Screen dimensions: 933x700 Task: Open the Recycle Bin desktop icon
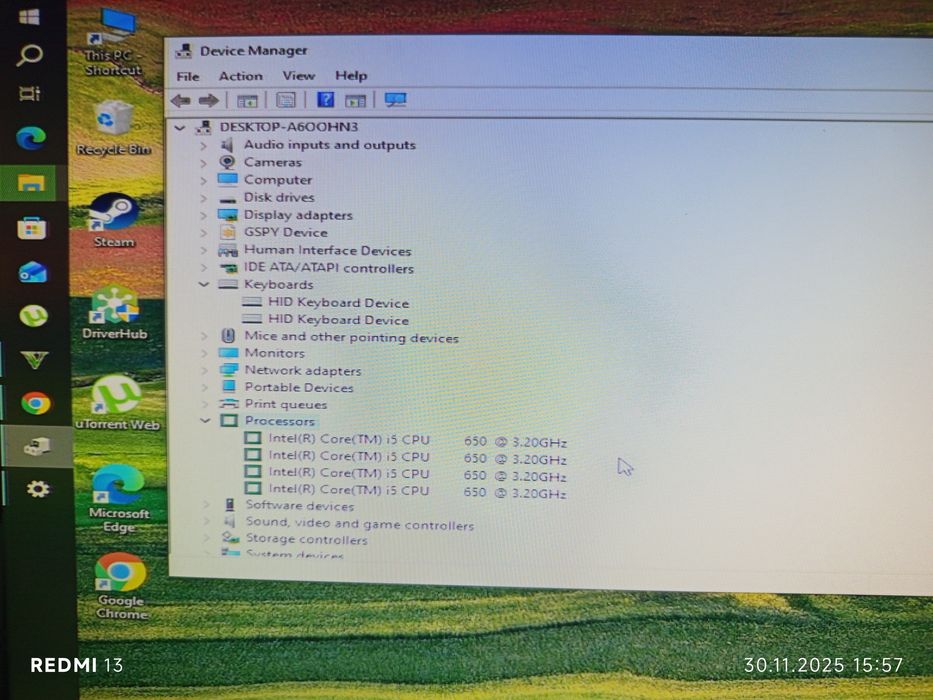pos(114,127)
